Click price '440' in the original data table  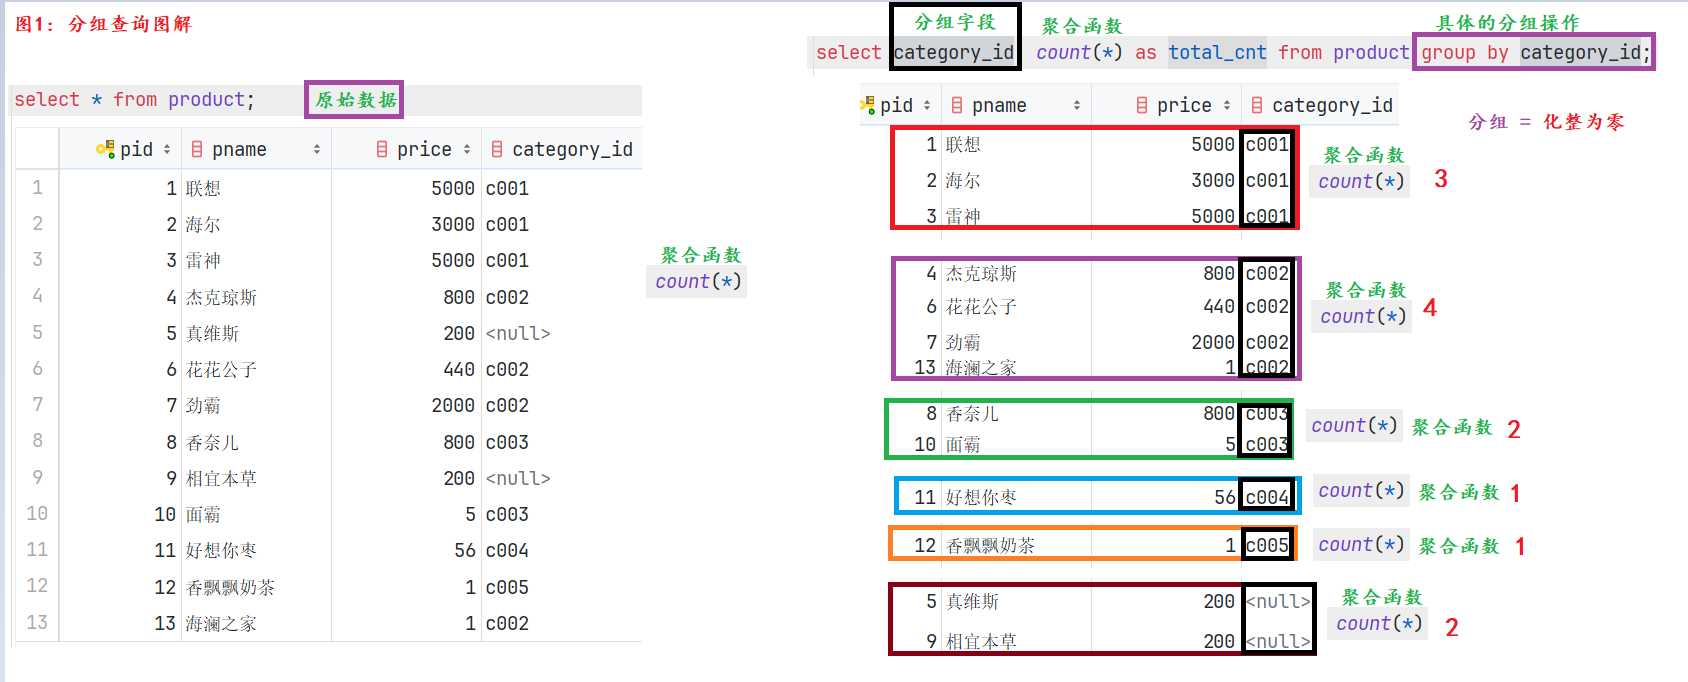click(x=459, y=369)
